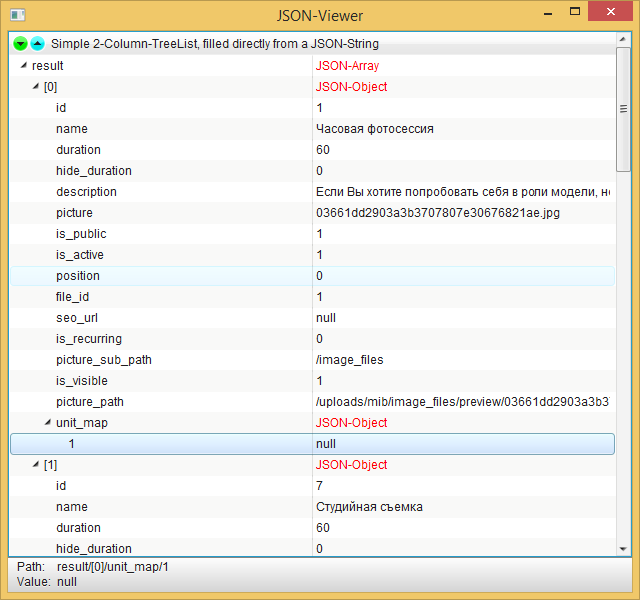The width and height of the screenshot is (640, 600).
Task: Collapse the unit_map node
Action: coord(48,422)
